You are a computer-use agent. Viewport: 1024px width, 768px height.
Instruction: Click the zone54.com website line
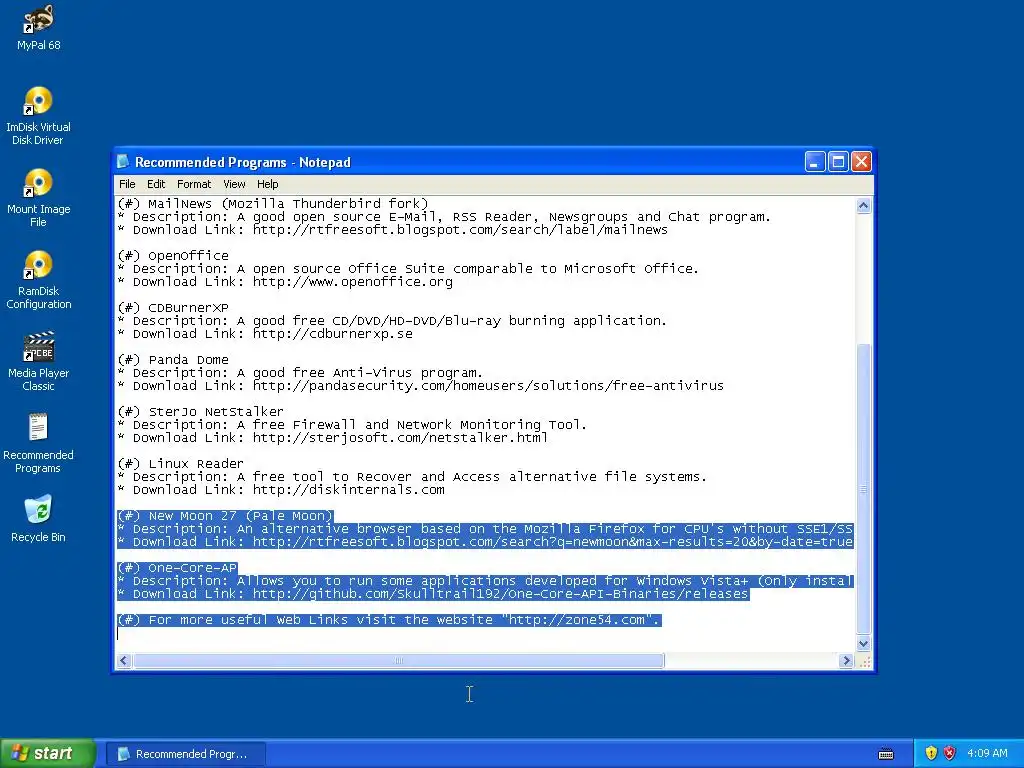click(389, 620)
